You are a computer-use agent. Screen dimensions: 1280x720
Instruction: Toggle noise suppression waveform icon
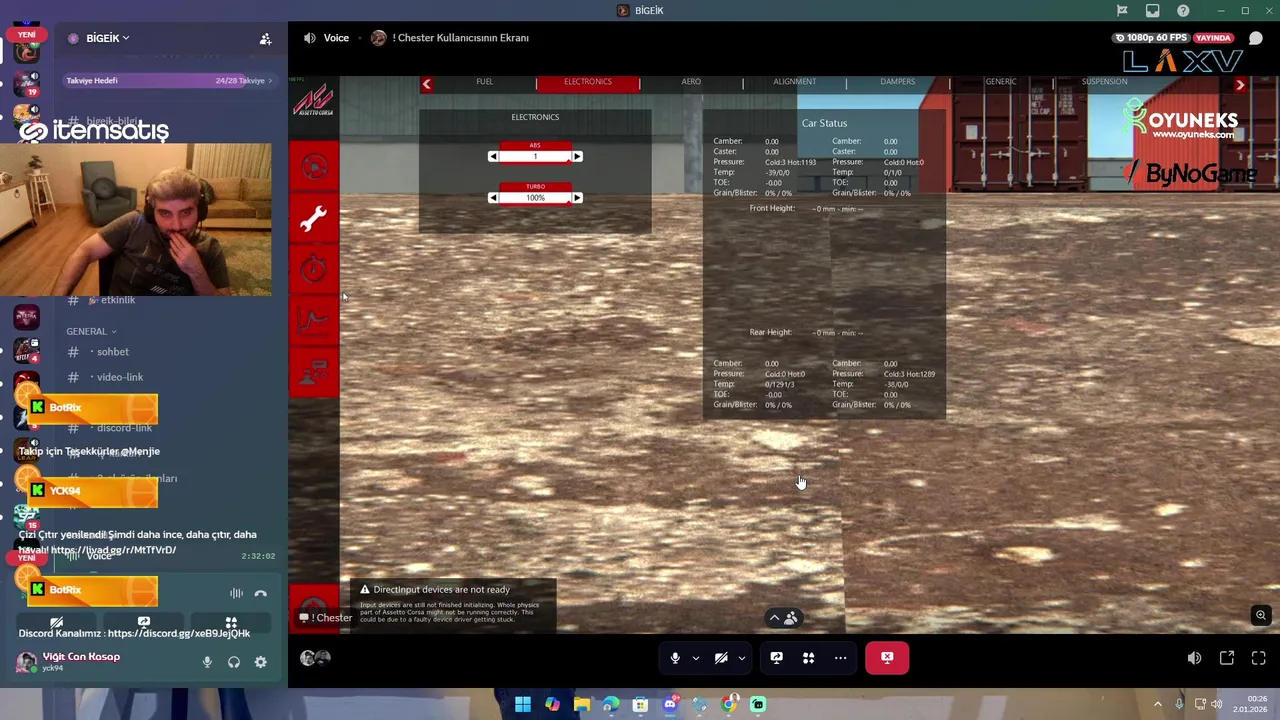(236, 594)
